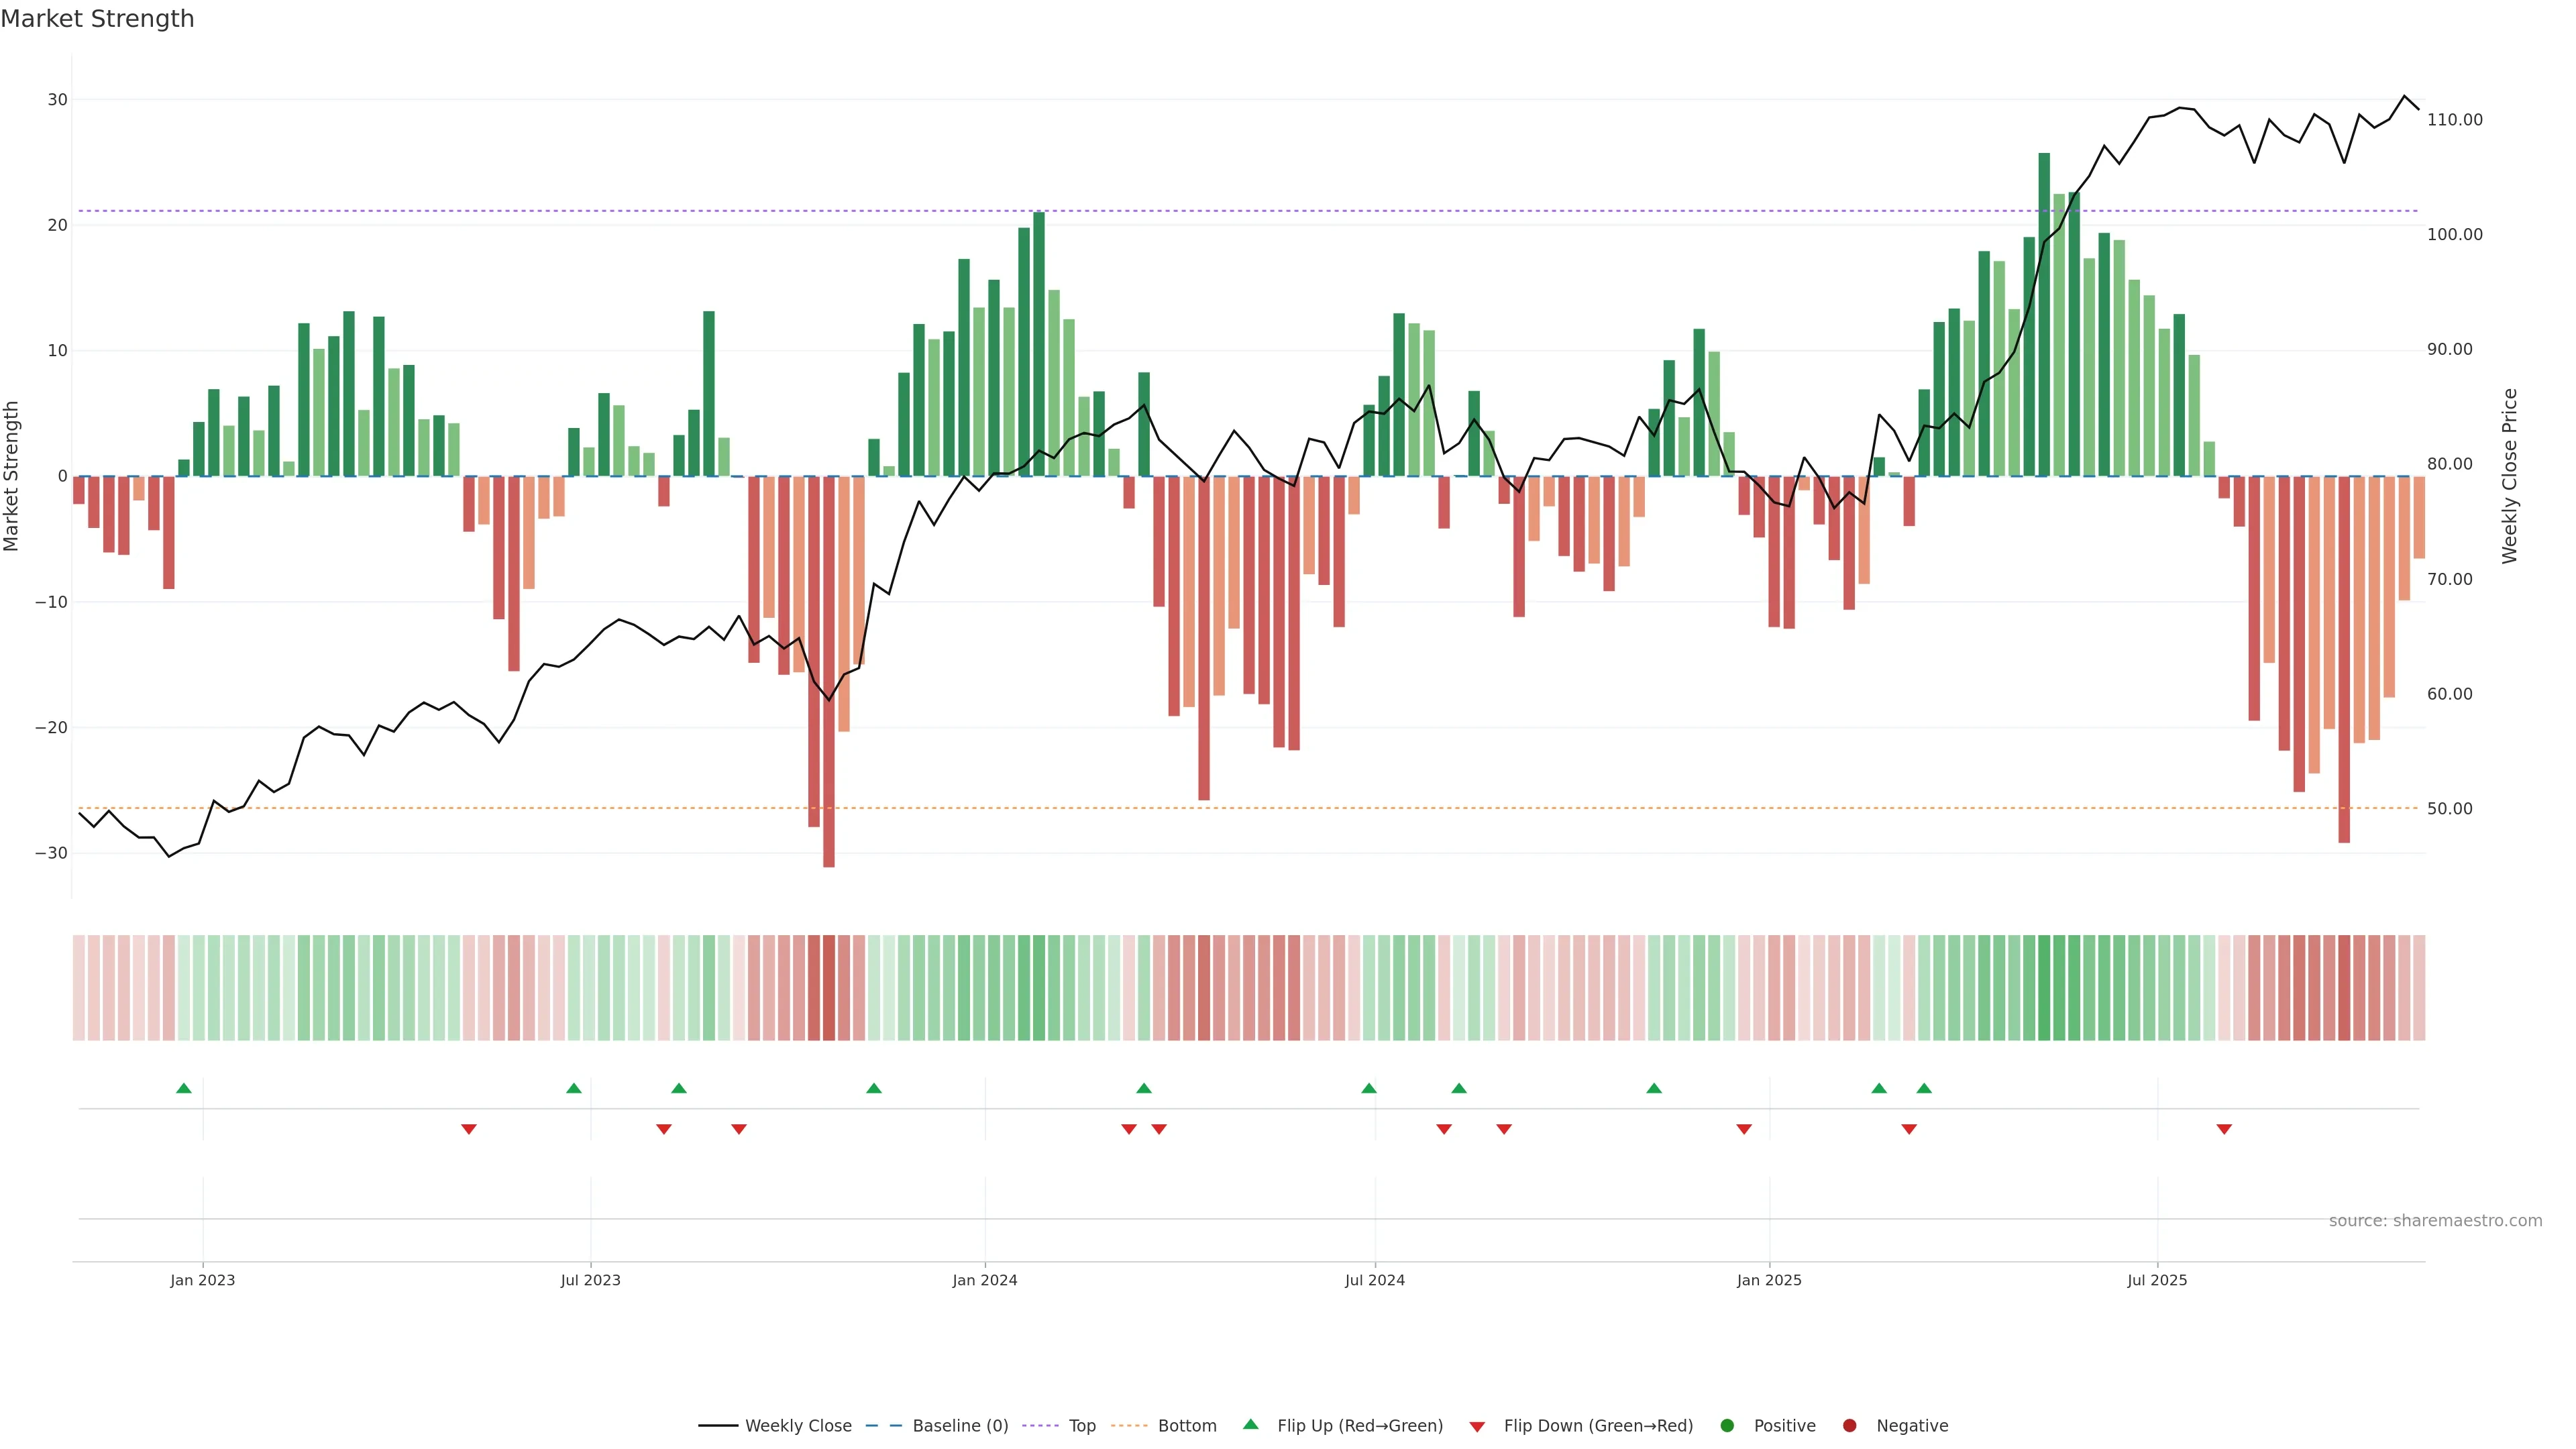Click the Jul 2025 x-axis label
Image resolution: width=2576 pixels, height=1449 pixels.
[x=2157, y=1280]
